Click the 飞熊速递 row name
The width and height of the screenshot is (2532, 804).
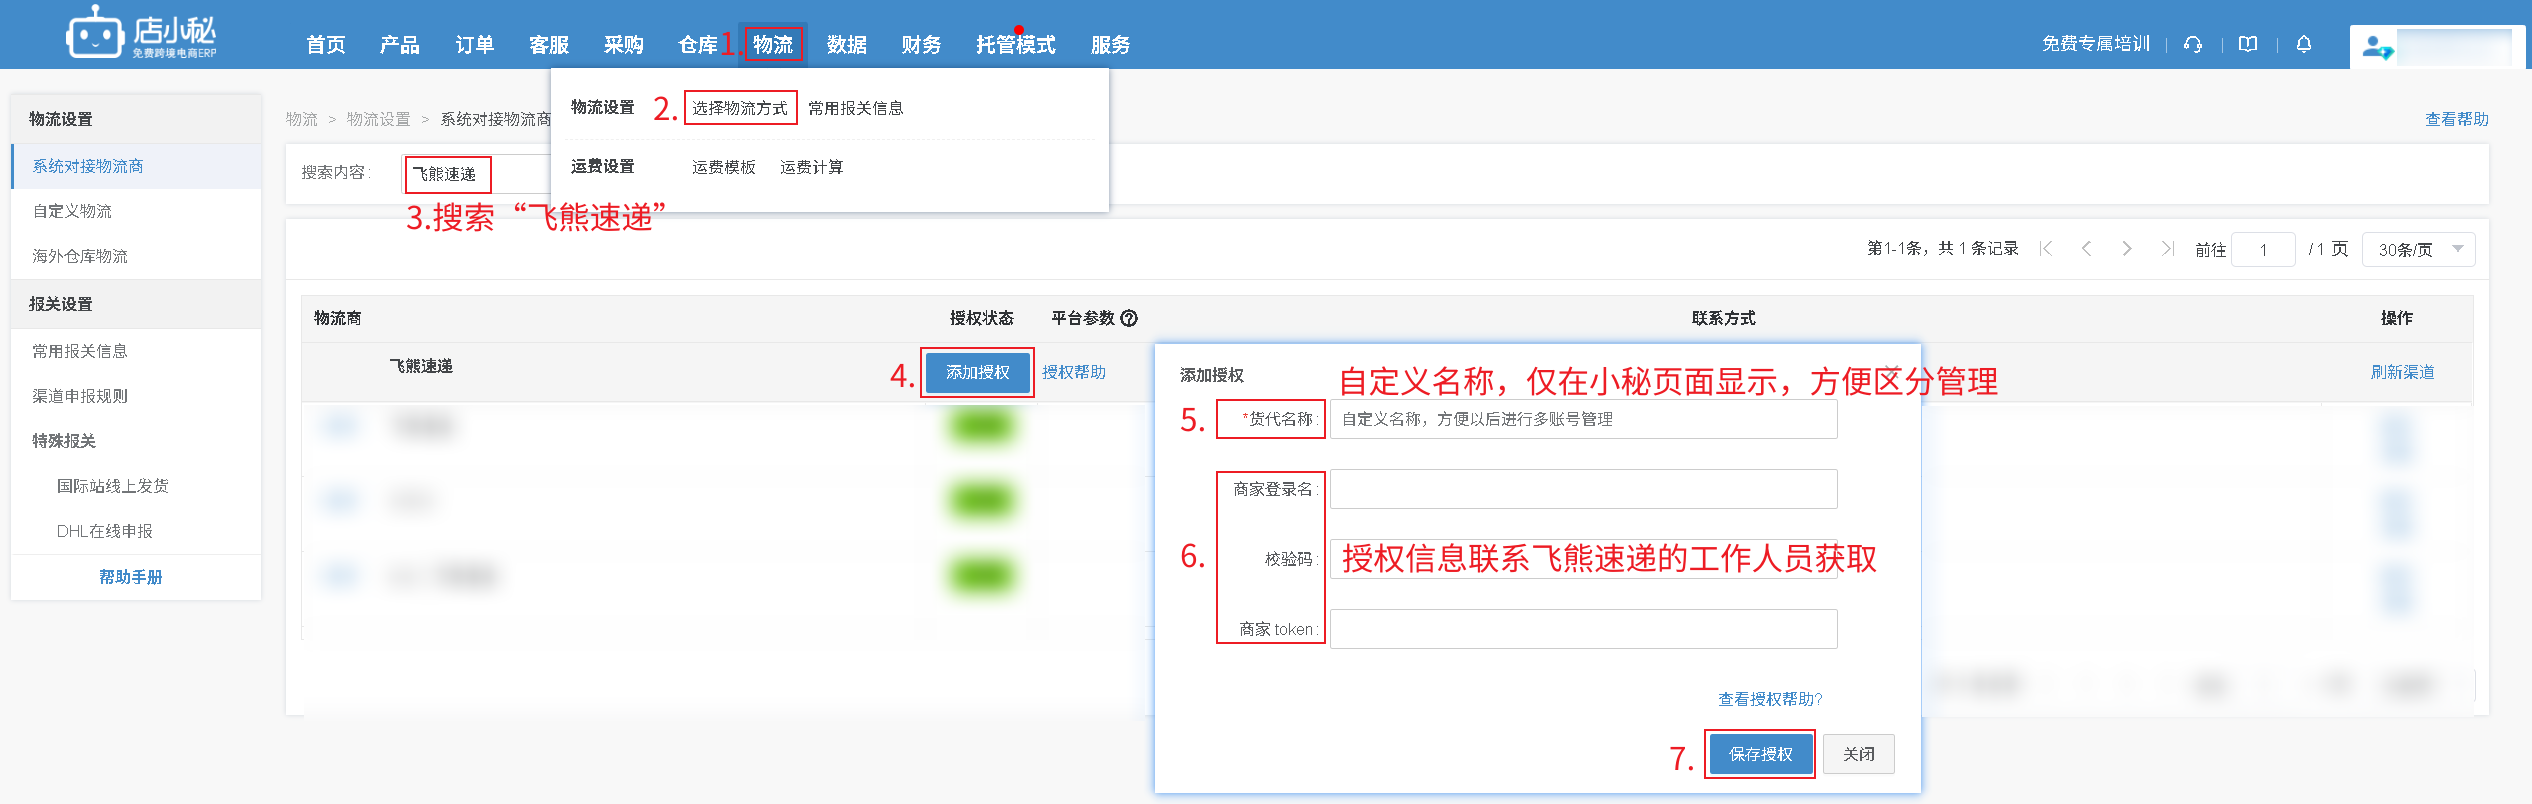(x=421, y=366)
